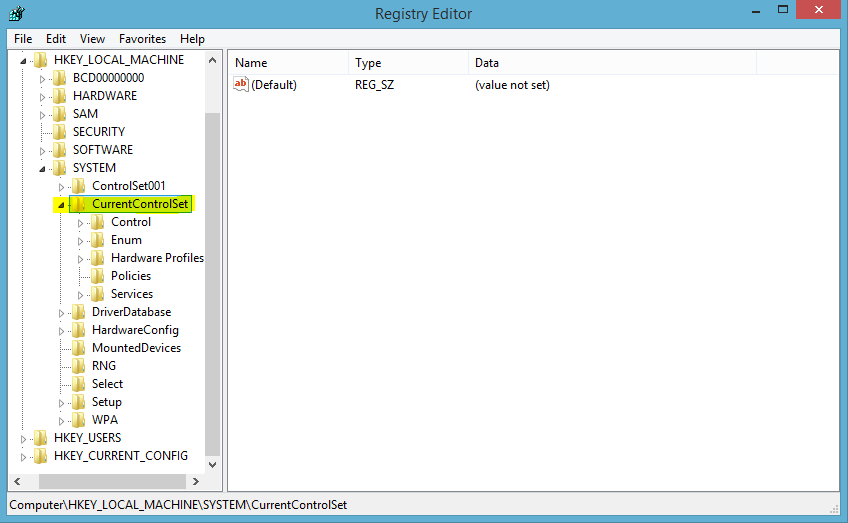This screenshot has width=848, height=523.
Task: Expand the Services subkey
Action: click(x=81, y=295)
